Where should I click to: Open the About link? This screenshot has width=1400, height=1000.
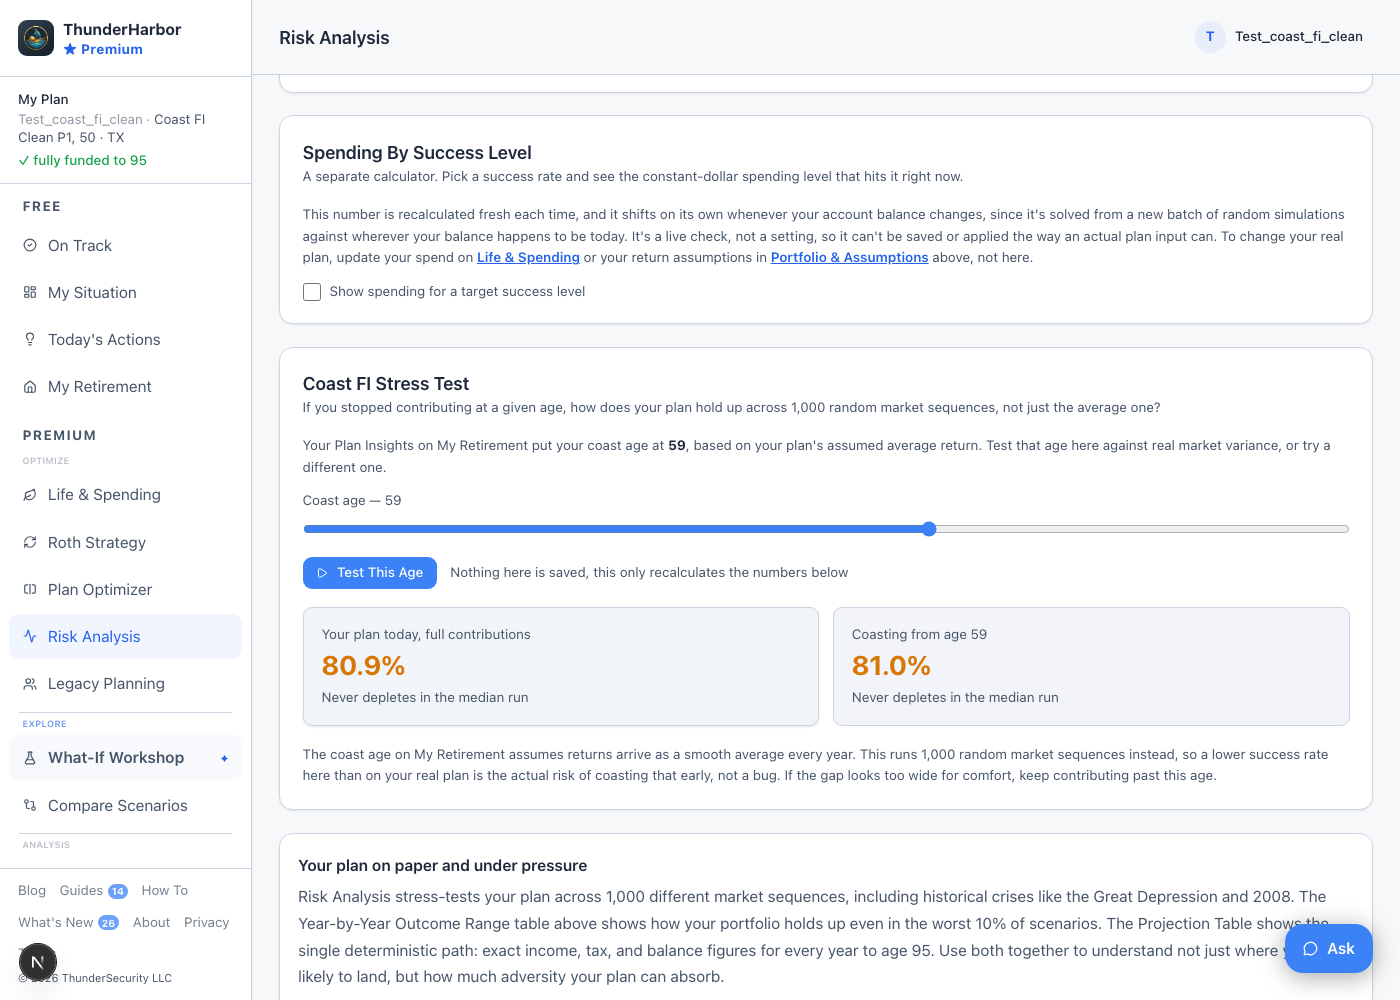click(x=151, y=922)
